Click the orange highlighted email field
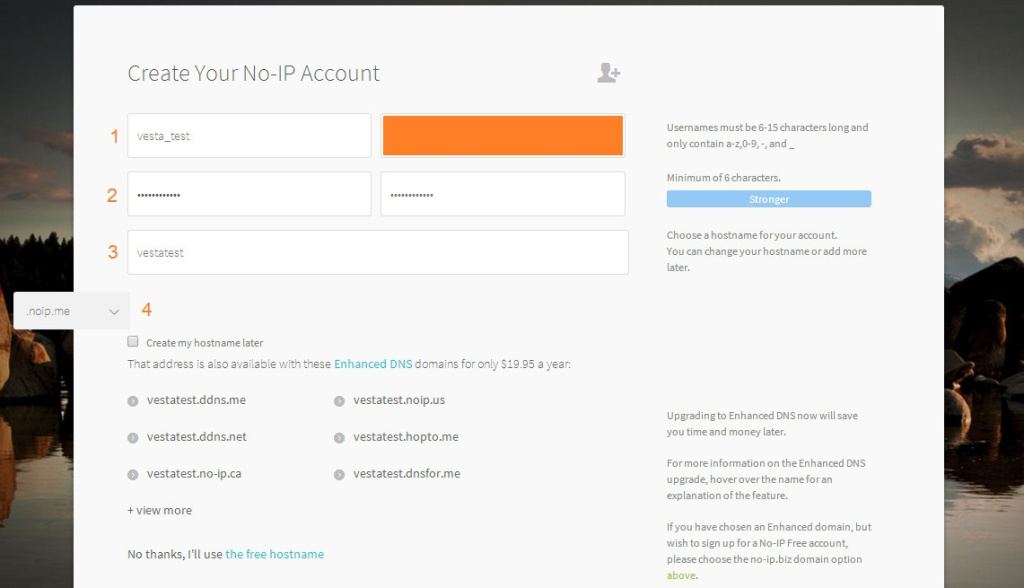The height and width of the screenshot is (588, 1024). pyautogui.click(x=503, y=136)
